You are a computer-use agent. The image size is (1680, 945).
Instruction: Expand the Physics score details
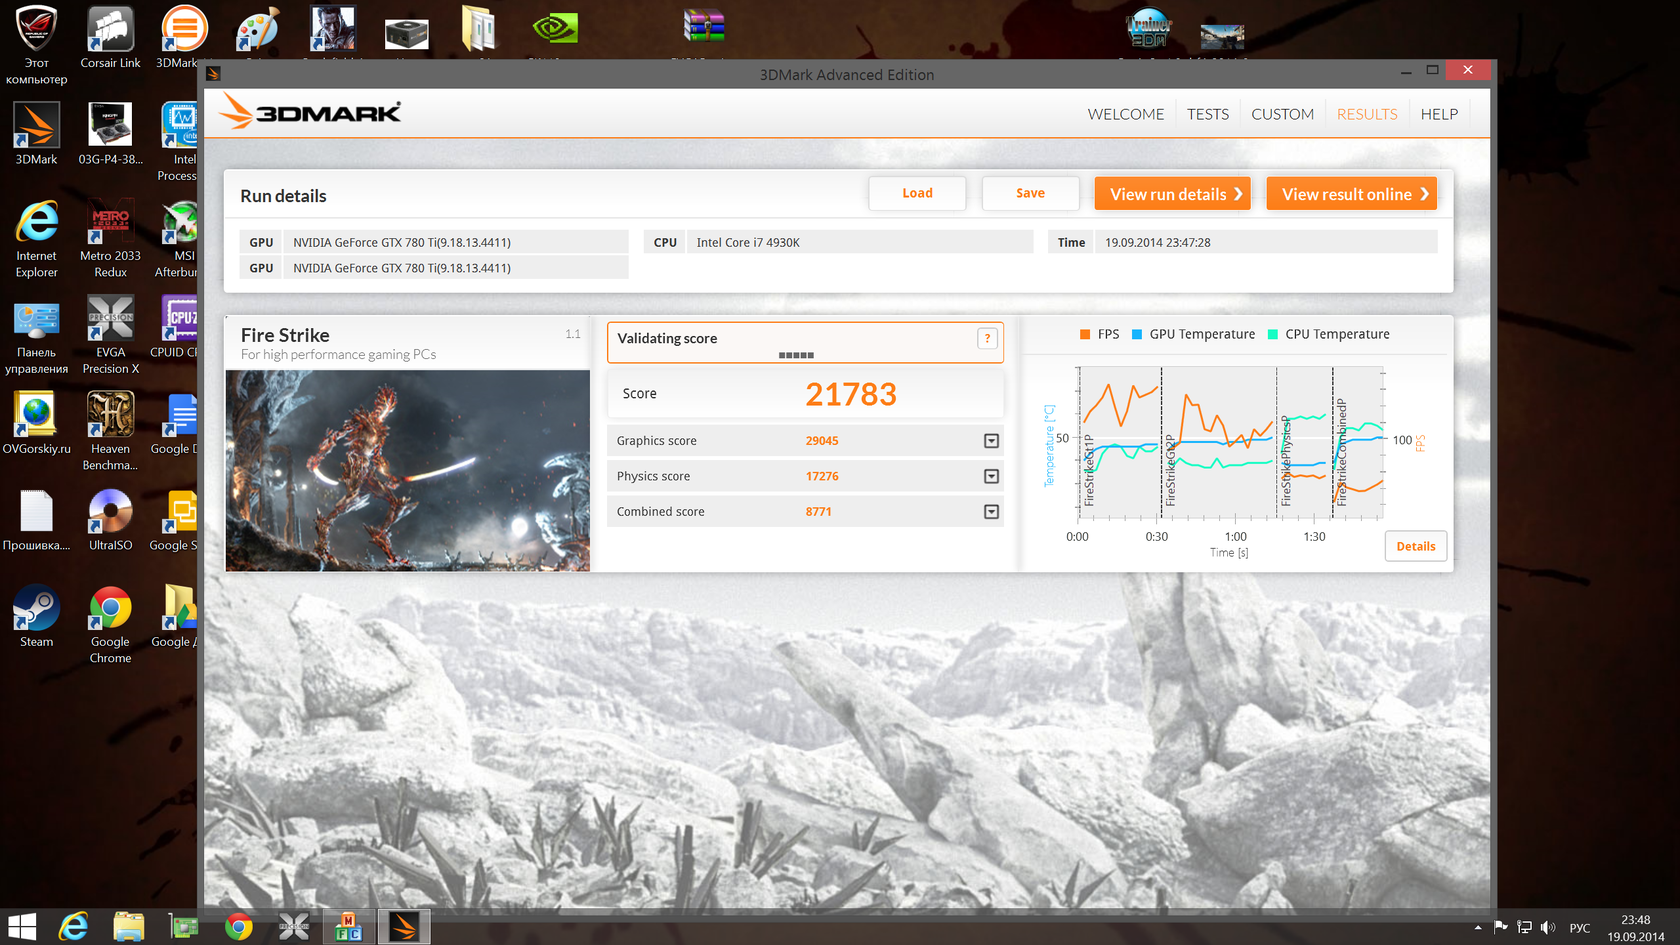(x=991, y=477)
